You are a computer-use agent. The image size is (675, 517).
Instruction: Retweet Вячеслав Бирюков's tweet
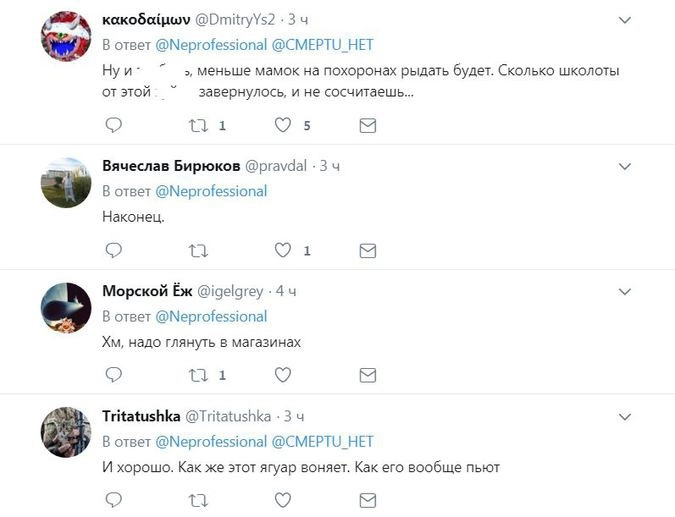(x=198, y=250)
